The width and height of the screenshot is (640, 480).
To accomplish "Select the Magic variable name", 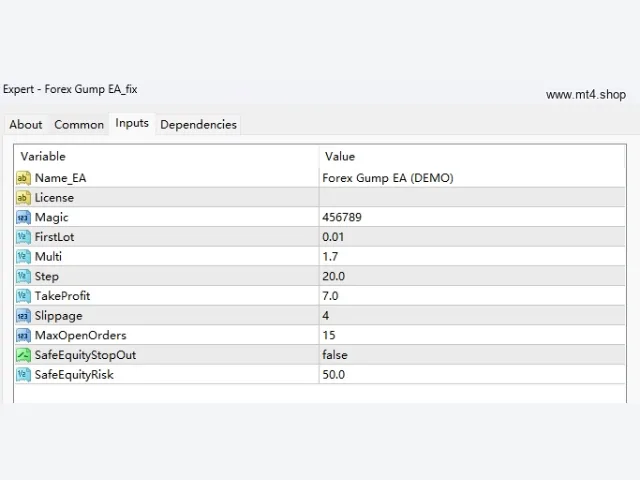I will pos(51,217).
